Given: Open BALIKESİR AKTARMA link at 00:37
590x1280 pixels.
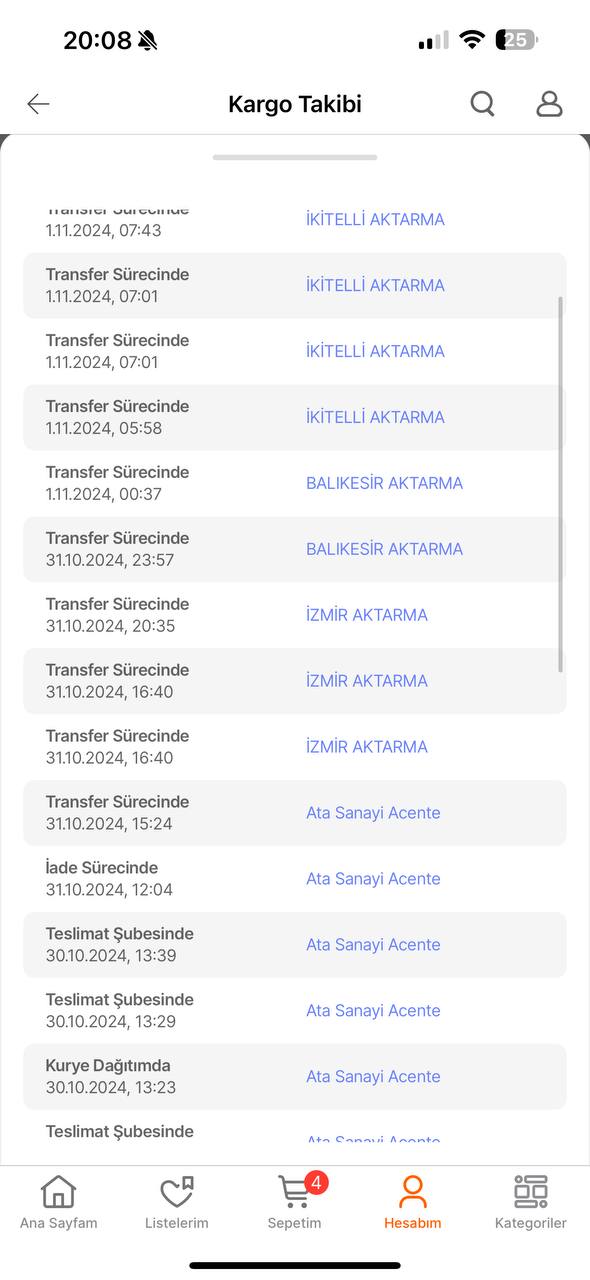Looking at the screenshot, I should [384, 483].
